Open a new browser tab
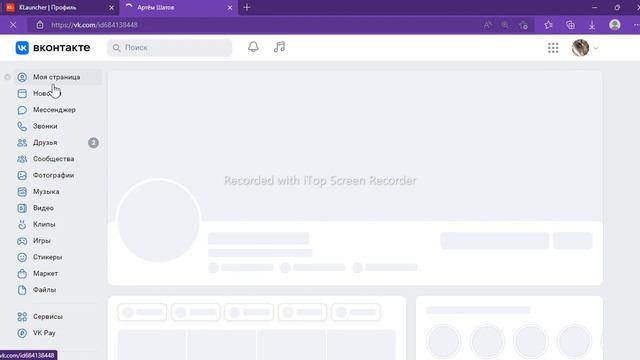The image size is (640, 360). [x=247, y=7]
